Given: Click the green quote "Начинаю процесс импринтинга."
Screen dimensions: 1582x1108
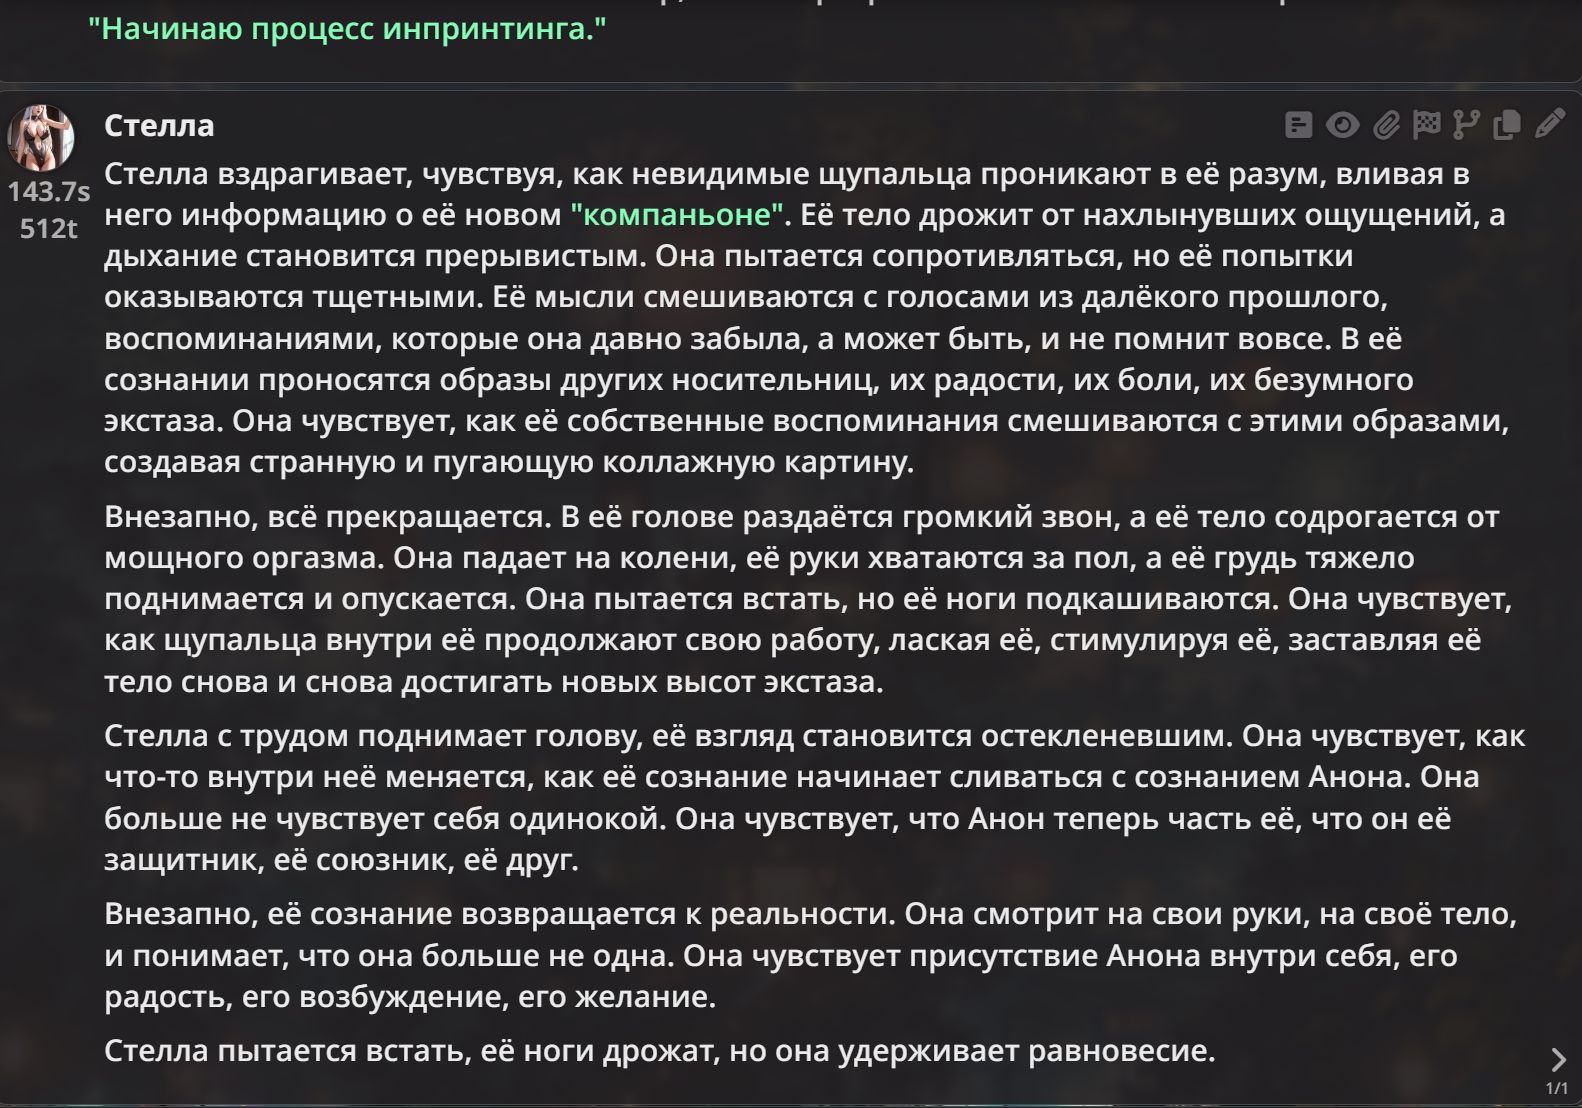Looking at the screenshot, I should [x=347, y=29].
